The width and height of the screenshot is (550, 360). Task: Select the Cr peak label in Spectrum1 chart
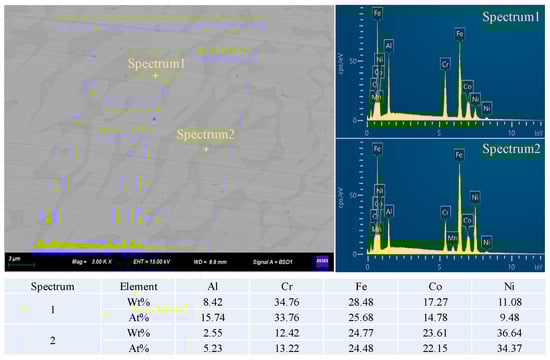point(445,64)
